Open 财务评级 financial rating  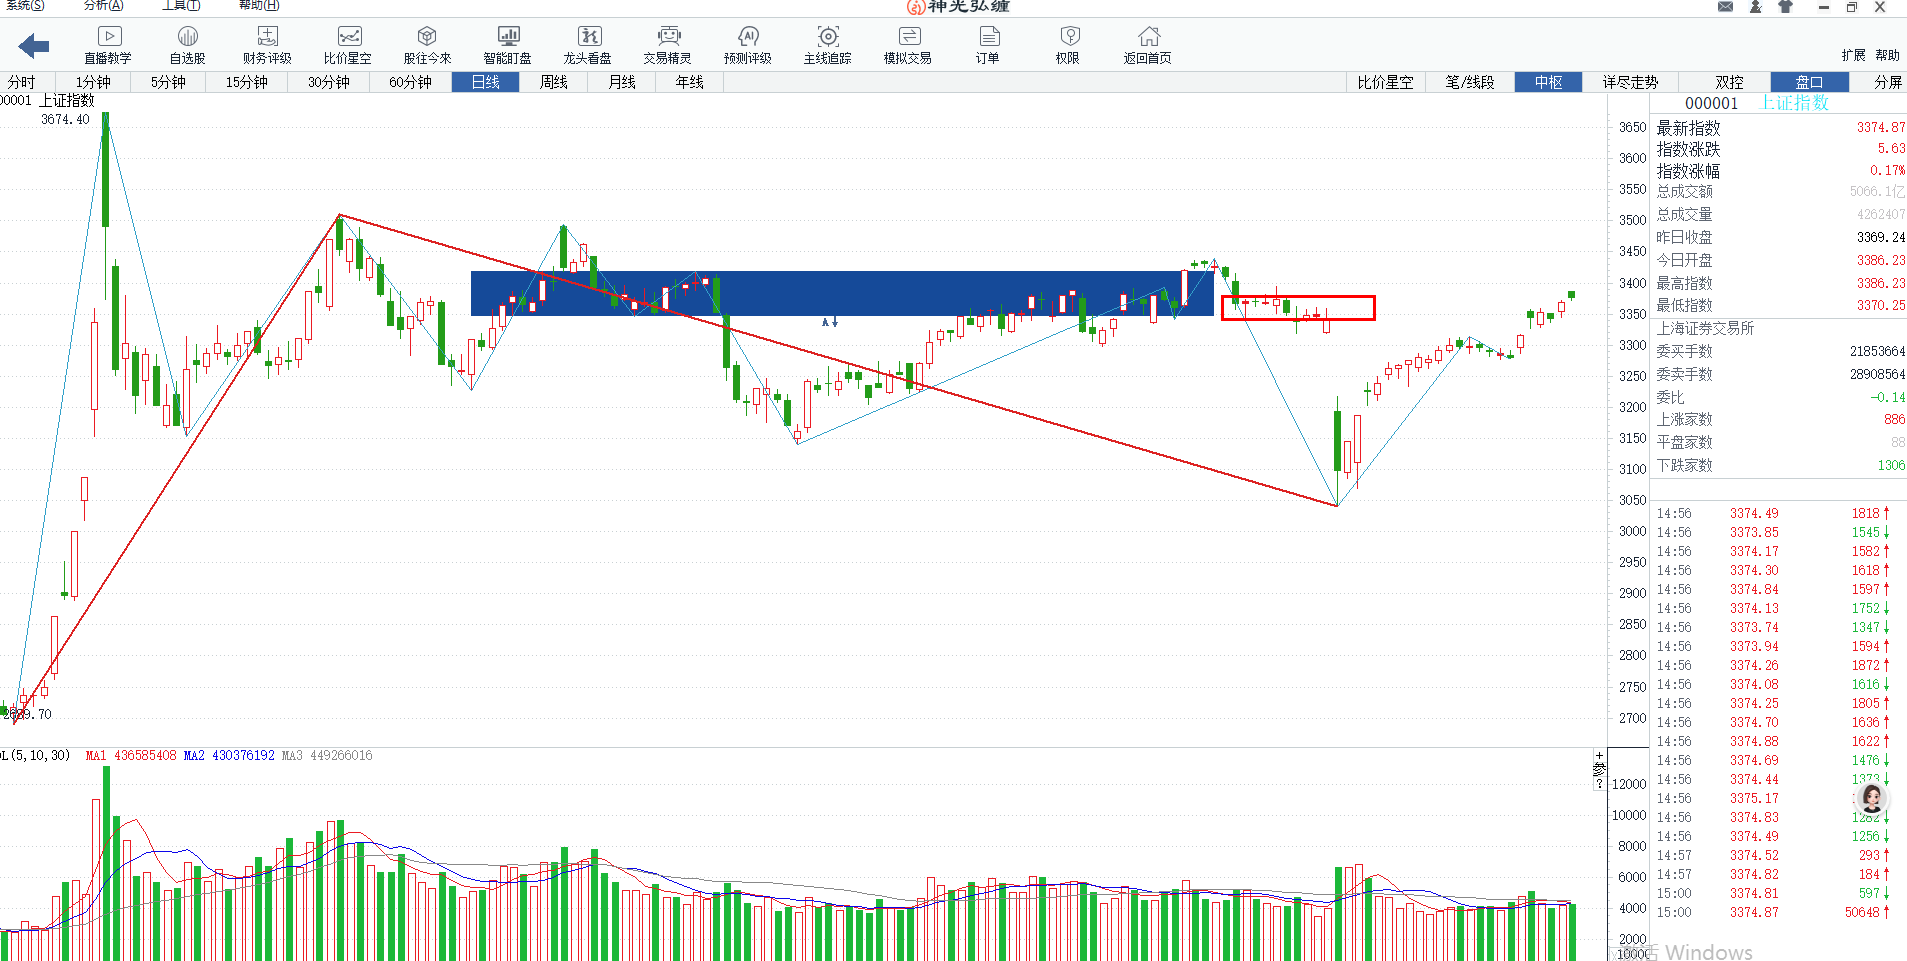tap(267, 45)
